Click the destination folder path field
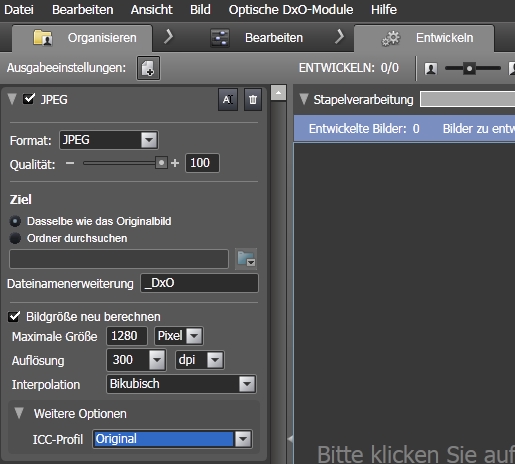Viewport: 515px width, 464px height. pos(119,259)
